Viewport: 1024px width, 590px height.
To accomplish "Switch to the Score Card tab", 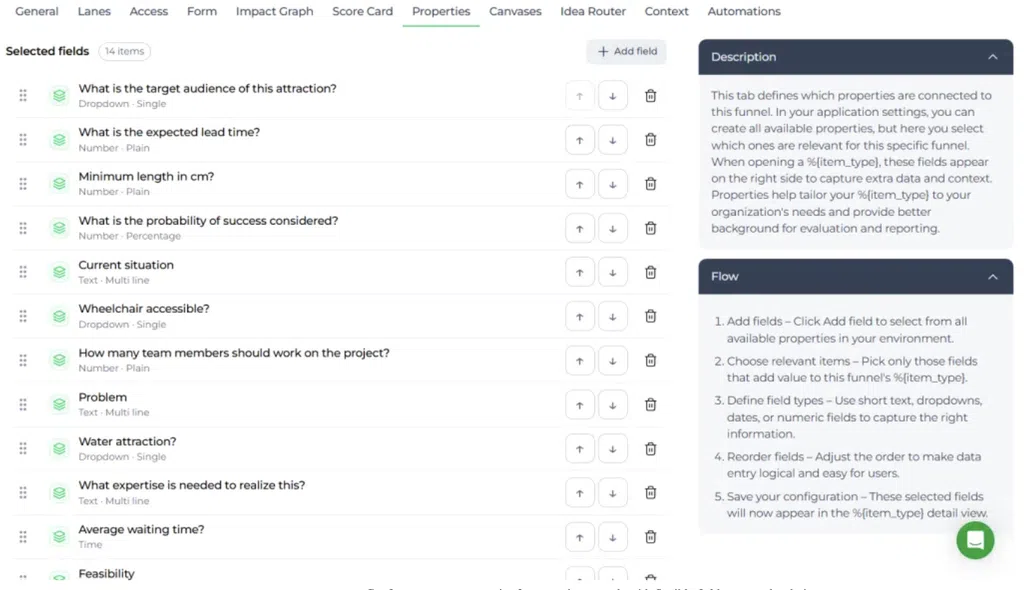I will tap(362, 11).
